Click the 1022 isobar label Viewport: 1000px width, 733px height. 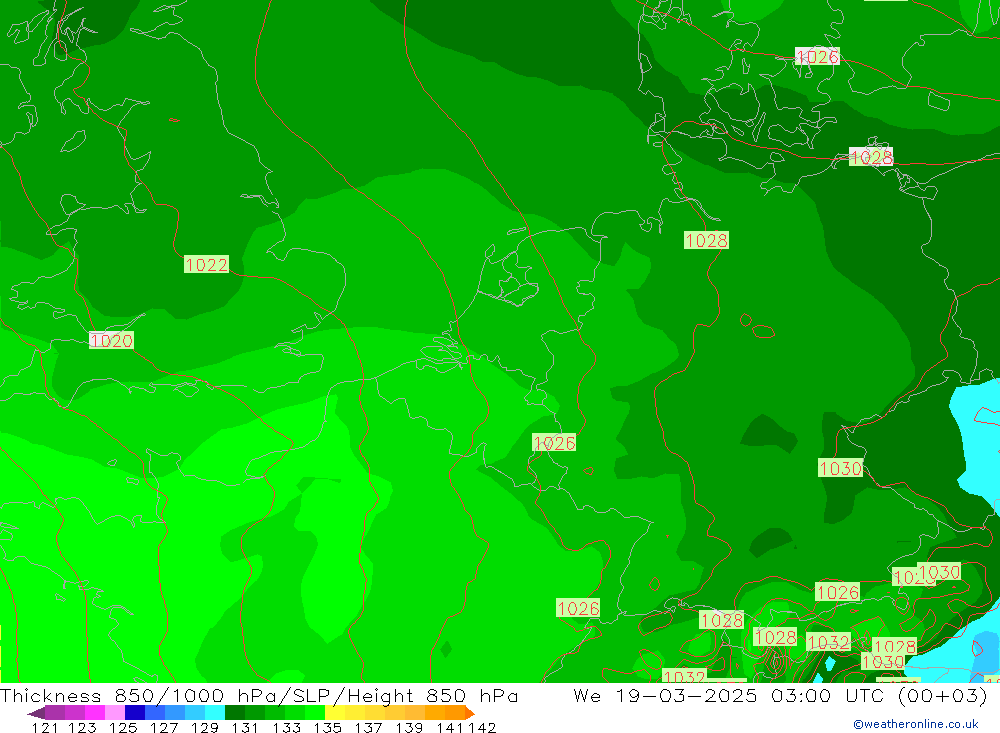click(206, 264)
